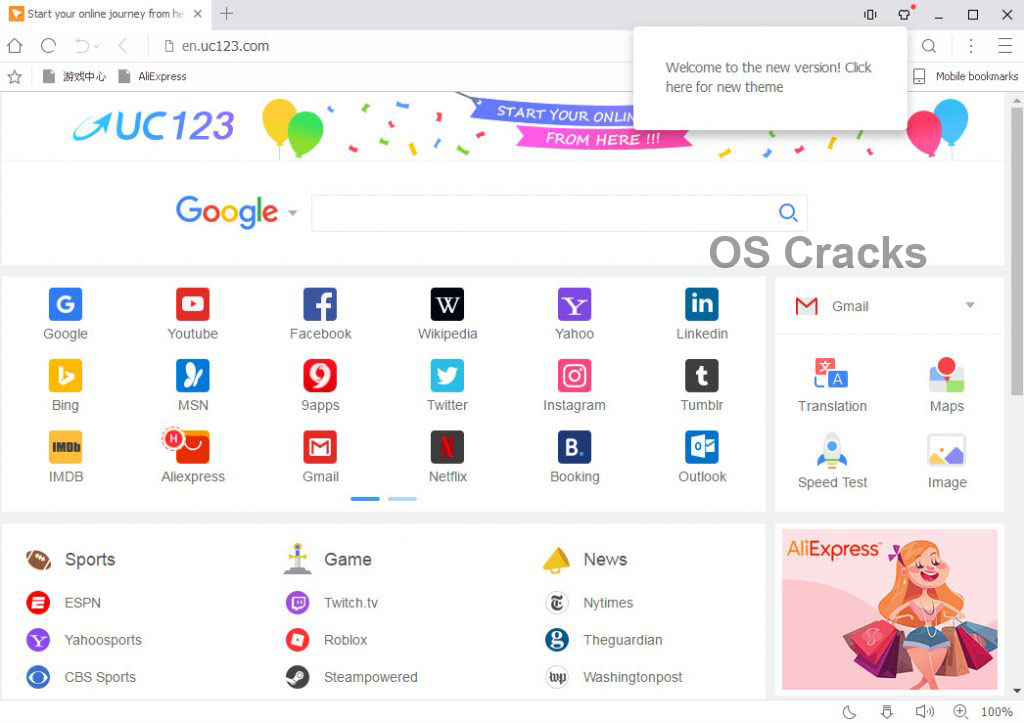Open the browser theme shirt icon

[x=904, y=14]
